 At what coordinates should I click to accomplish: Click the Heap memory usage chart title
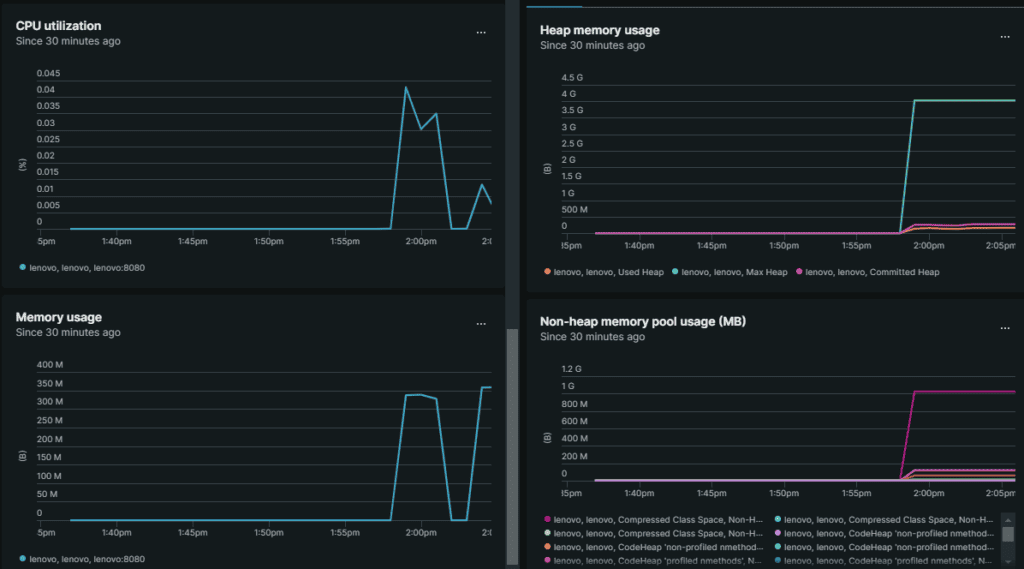[x=599, y=30]
